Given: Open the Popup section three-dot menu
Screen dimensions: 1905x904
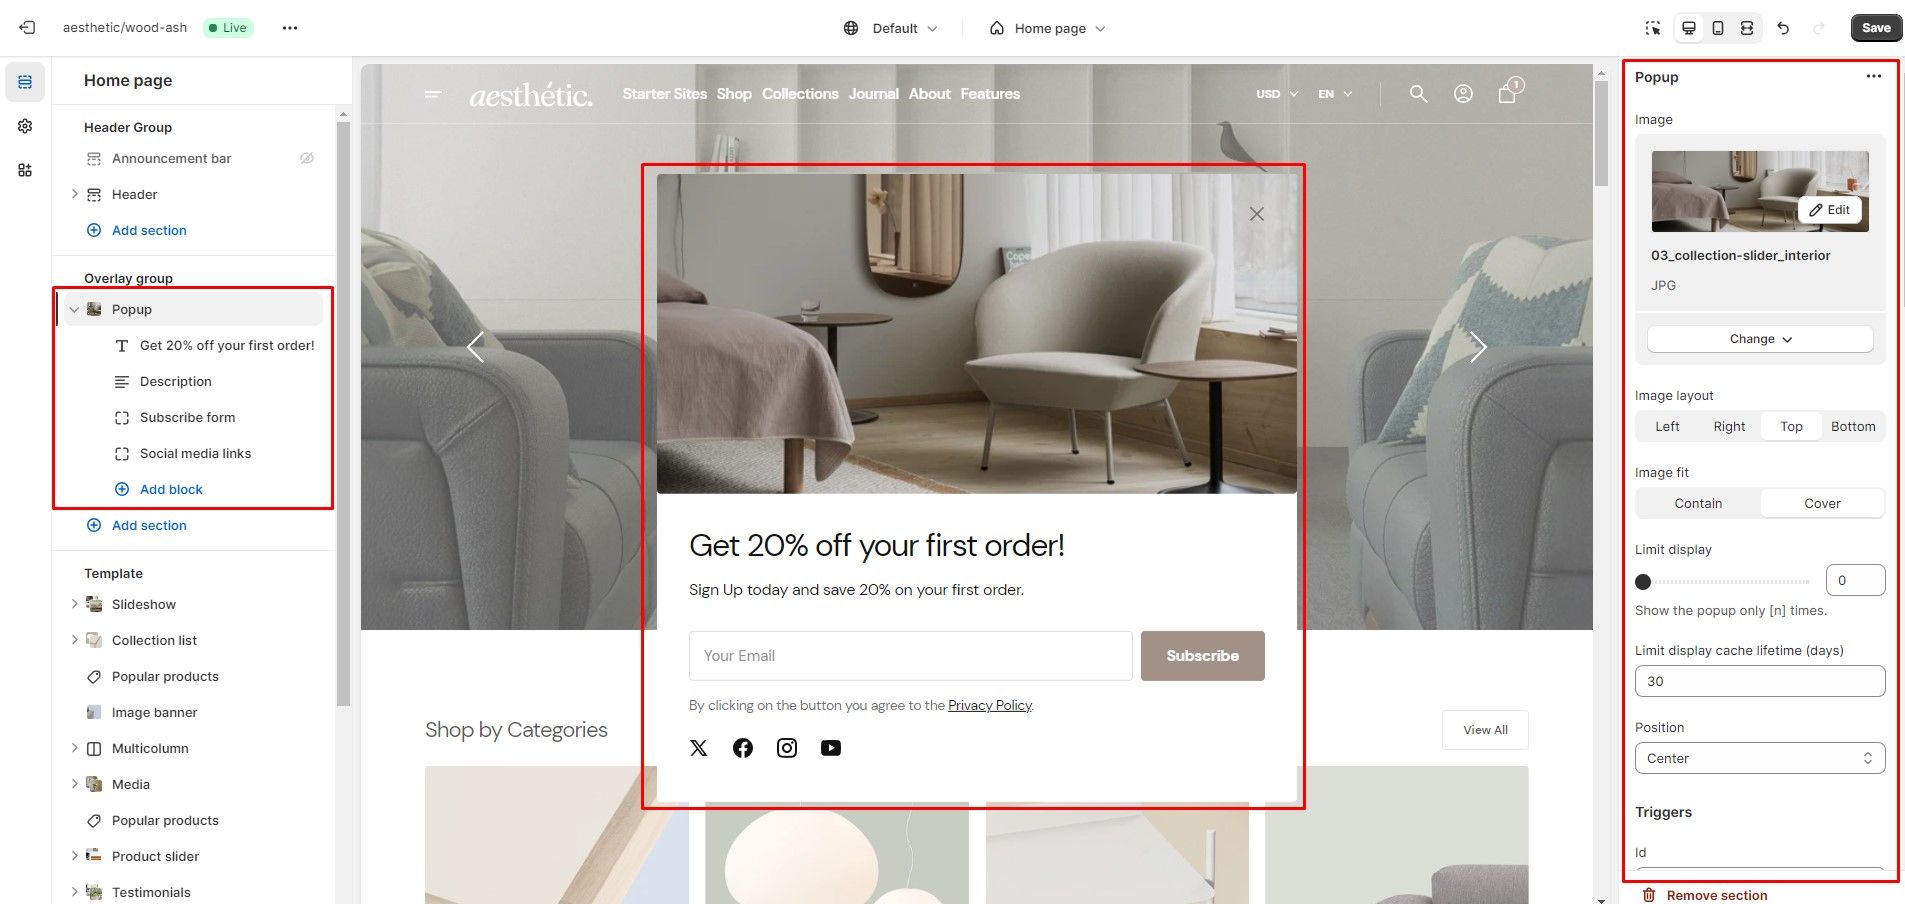Looking at the screenshot, I should 1873,77.
